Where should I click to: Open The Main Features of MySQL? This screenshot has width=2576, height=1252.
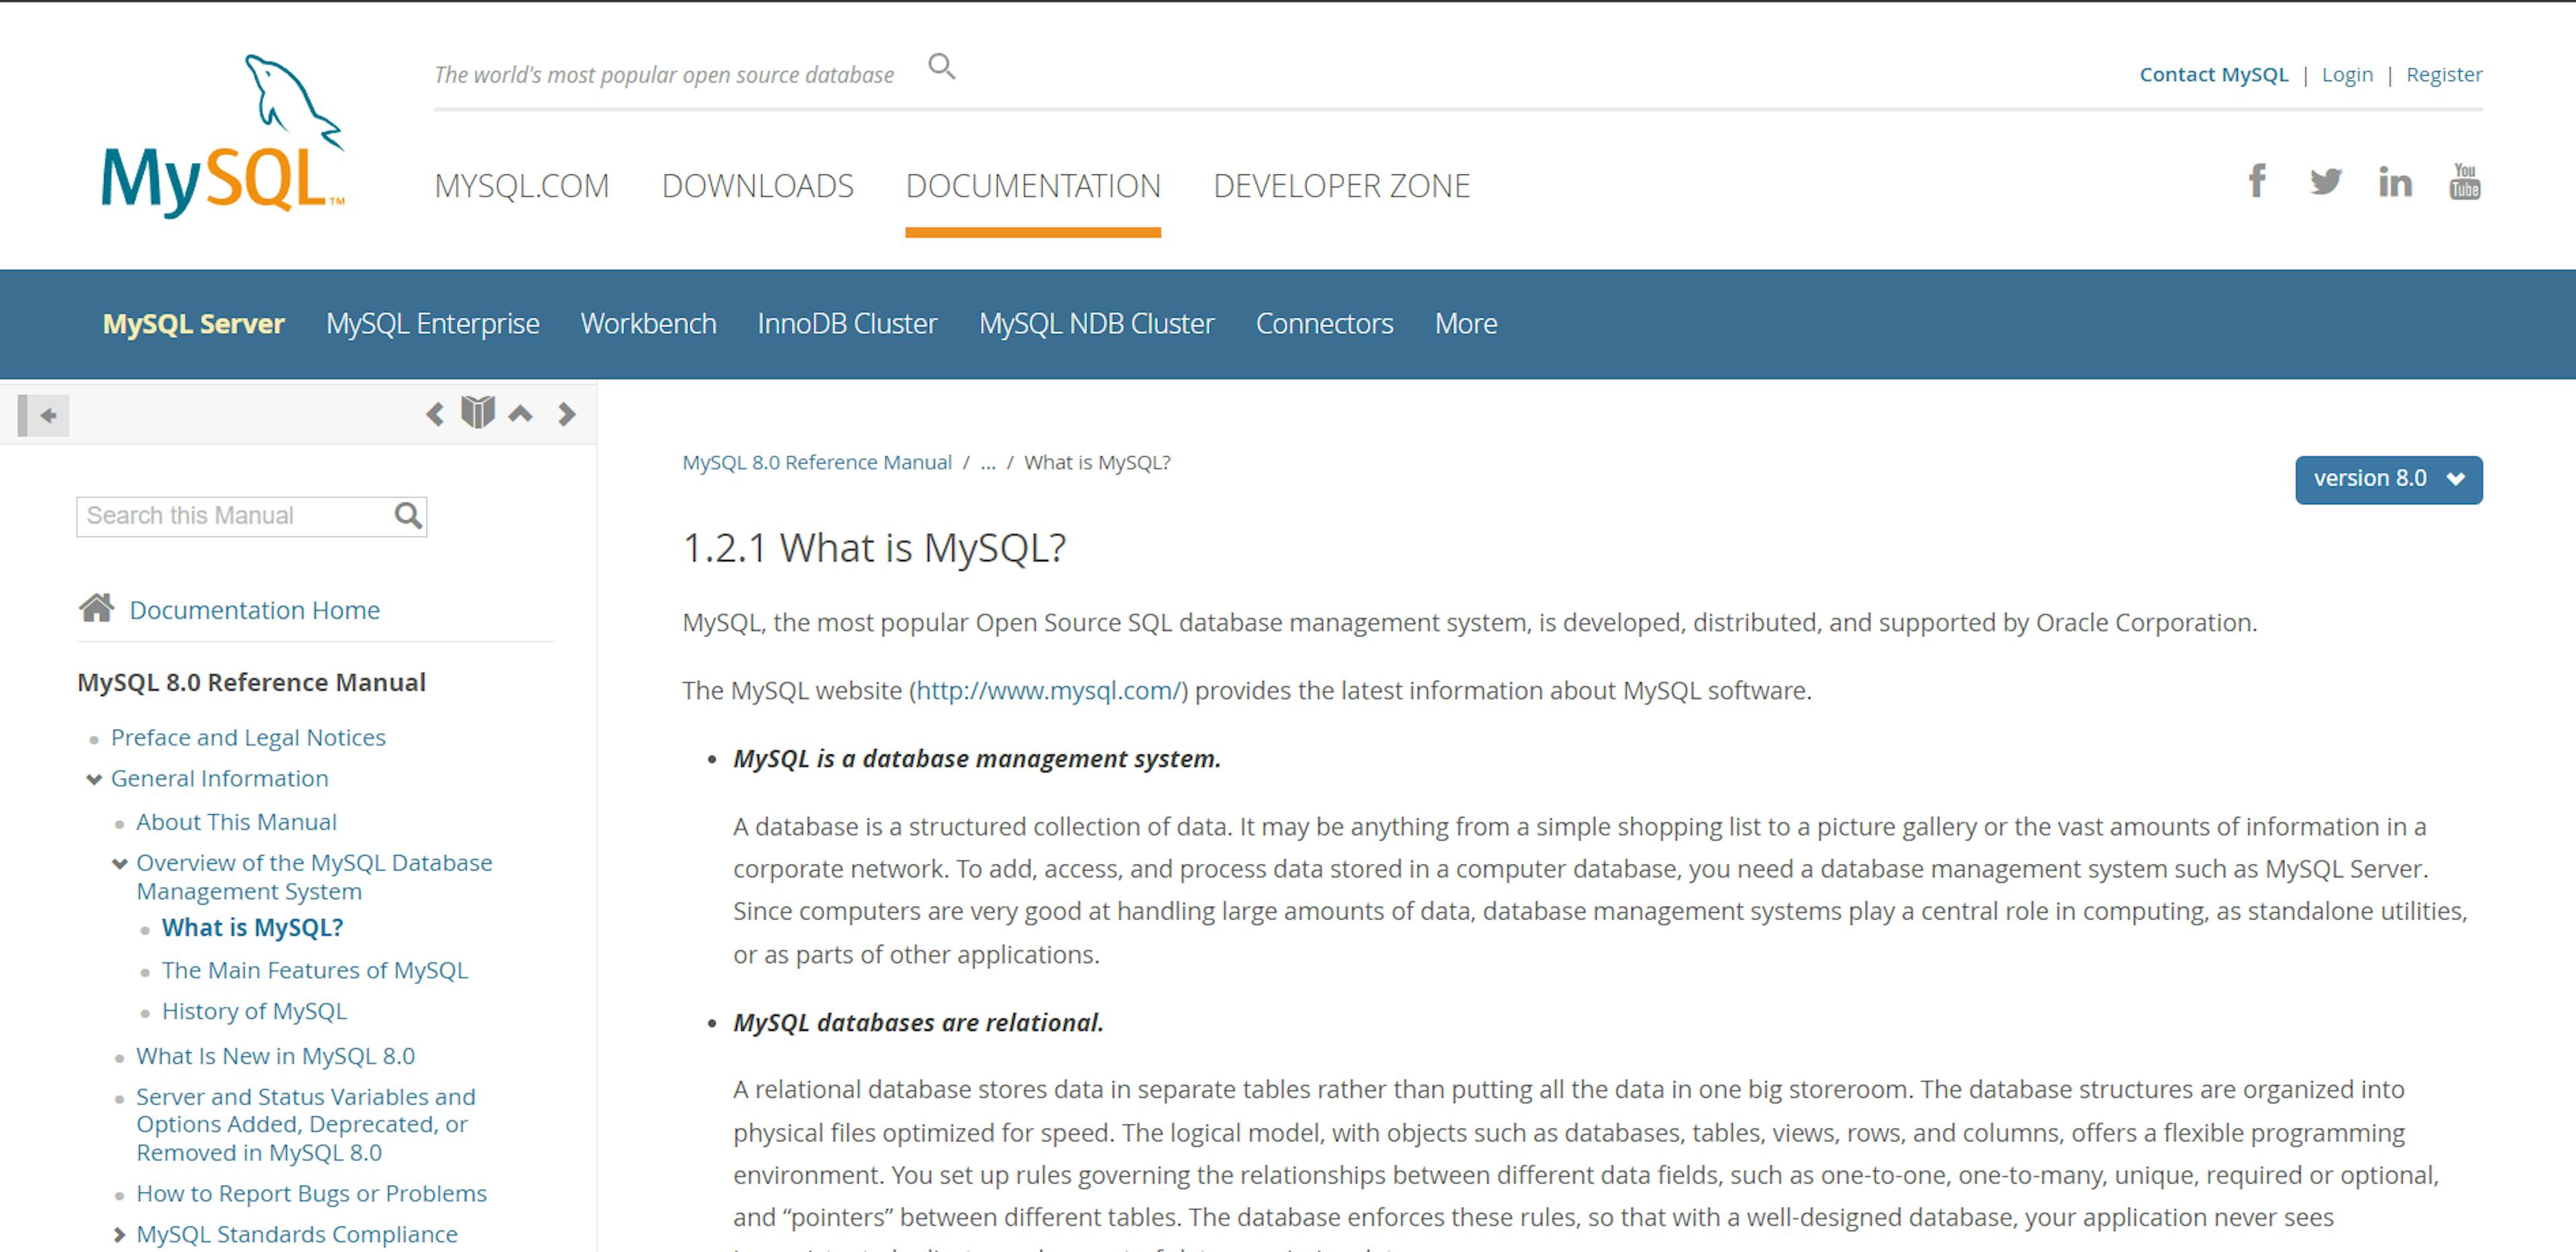314,971
